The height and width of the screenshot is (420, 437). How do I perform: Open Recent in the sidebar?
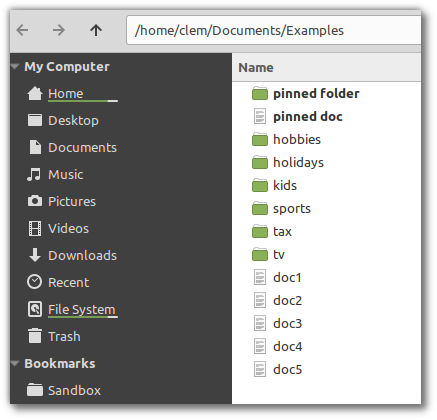click(x=69, y=283)
